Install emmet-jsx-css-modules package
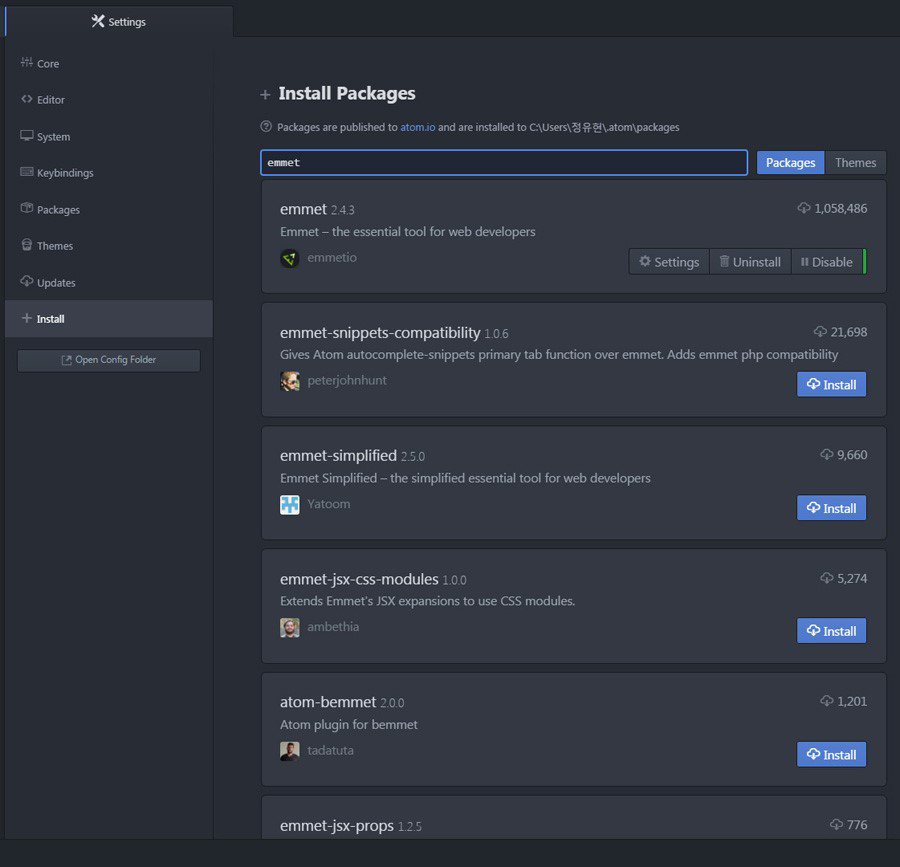 point(831,631)
